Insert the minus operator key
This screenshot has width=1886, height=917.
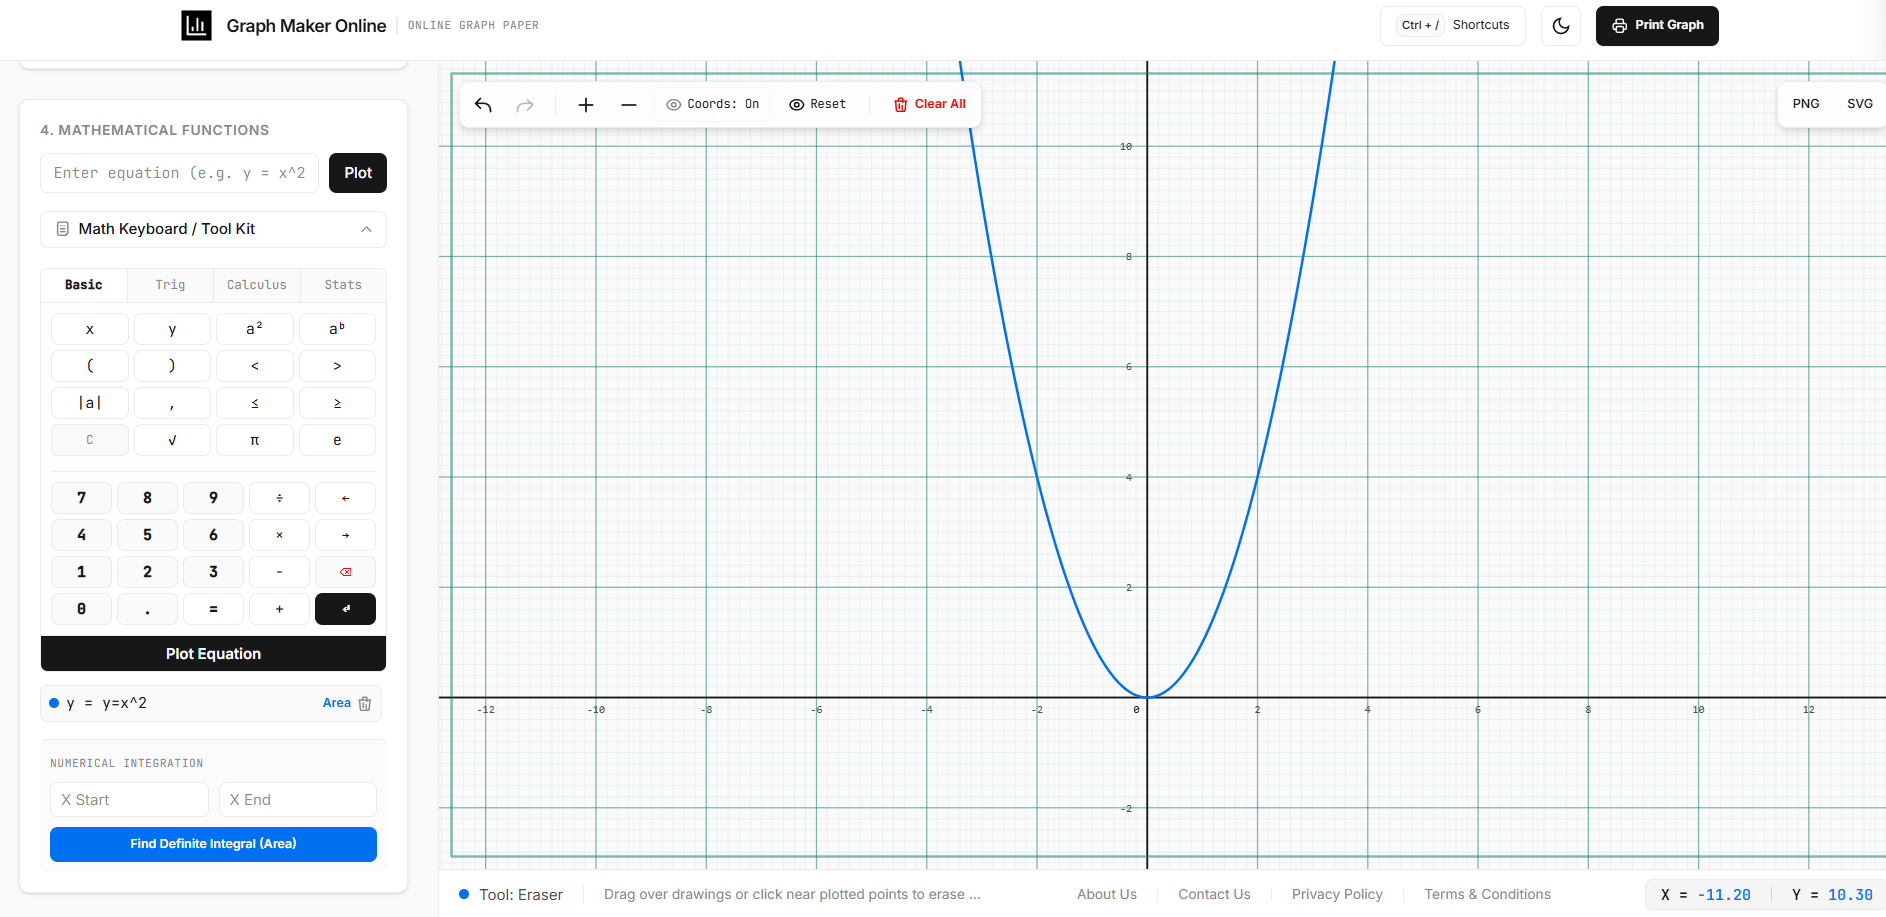279,572
